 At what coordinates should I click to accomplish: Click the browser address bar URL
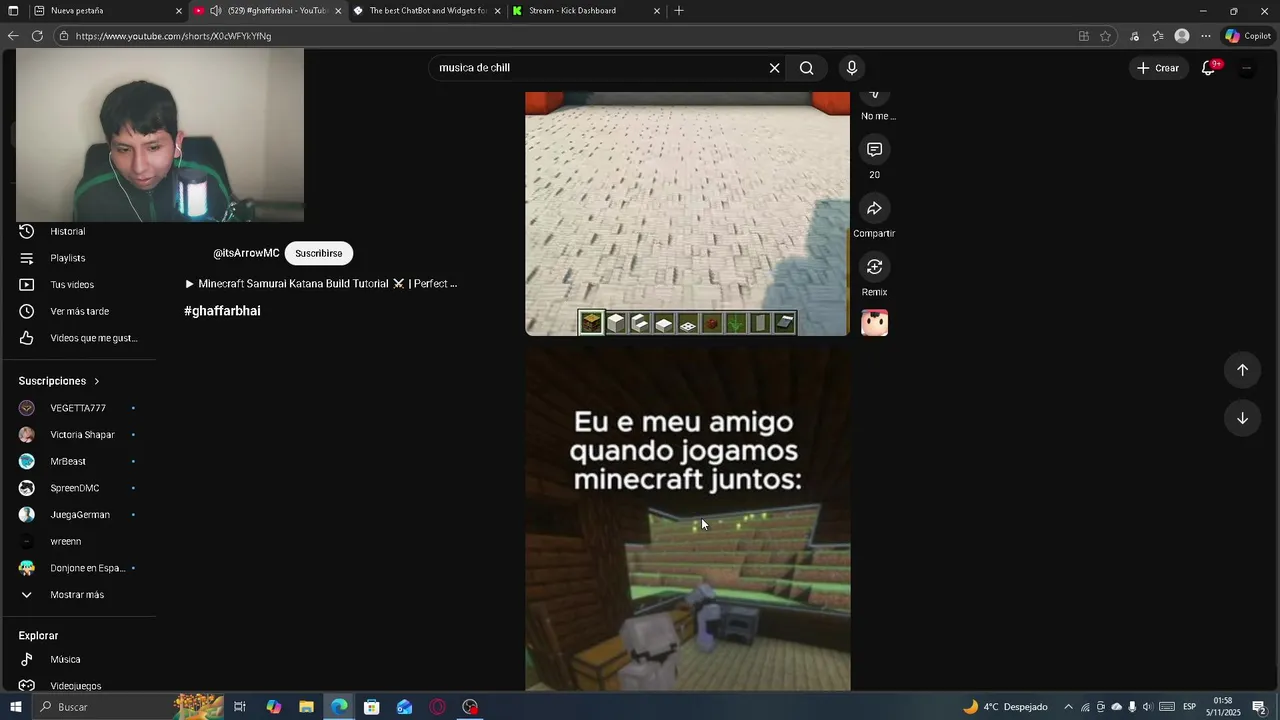click(173, 36)
